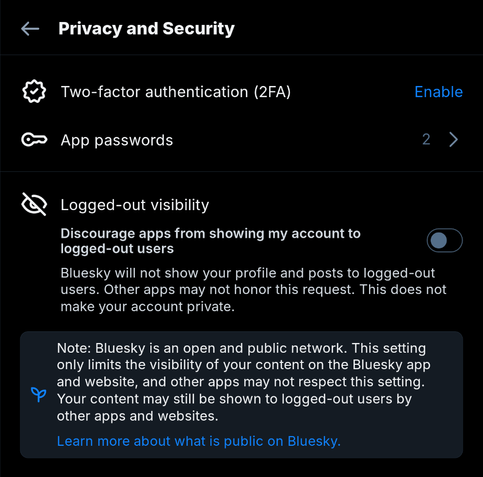This screenshot has width=483, height=477.
Task: Click the Privacy and Security page title
Action: tap(146, 29)
